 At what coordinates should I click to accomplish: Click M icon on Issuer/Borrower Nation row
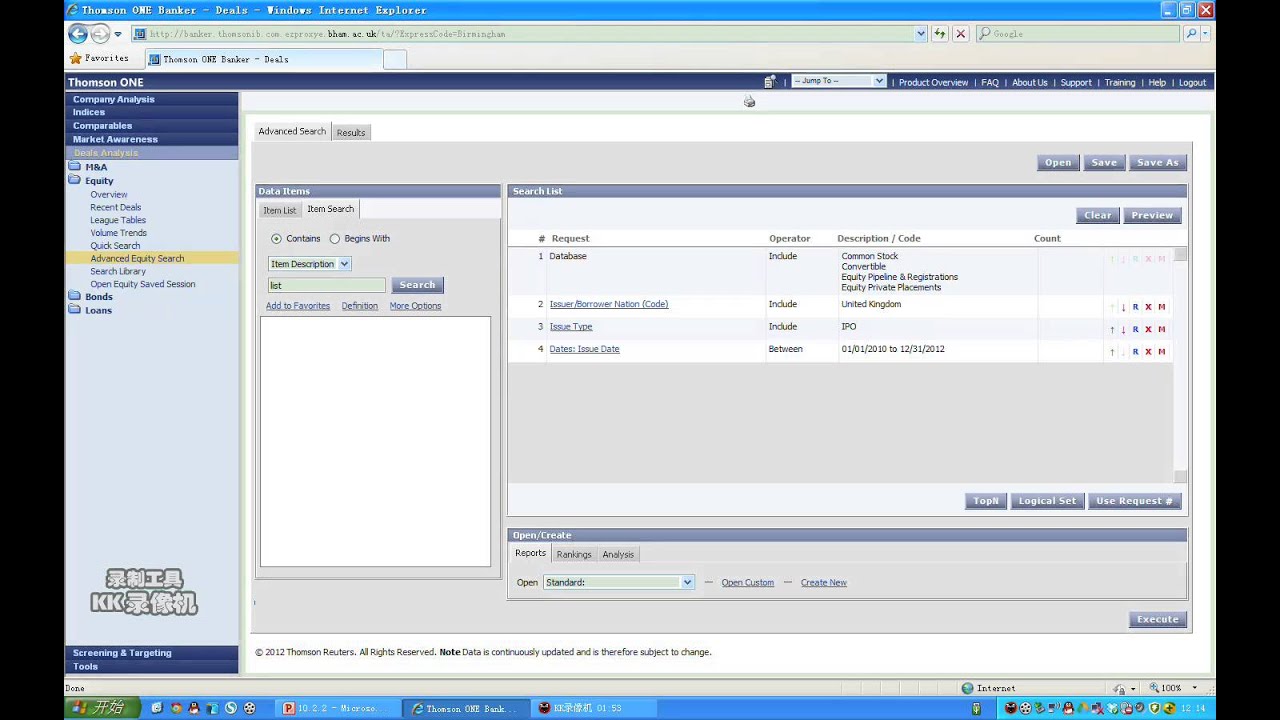pos(1161,307)
